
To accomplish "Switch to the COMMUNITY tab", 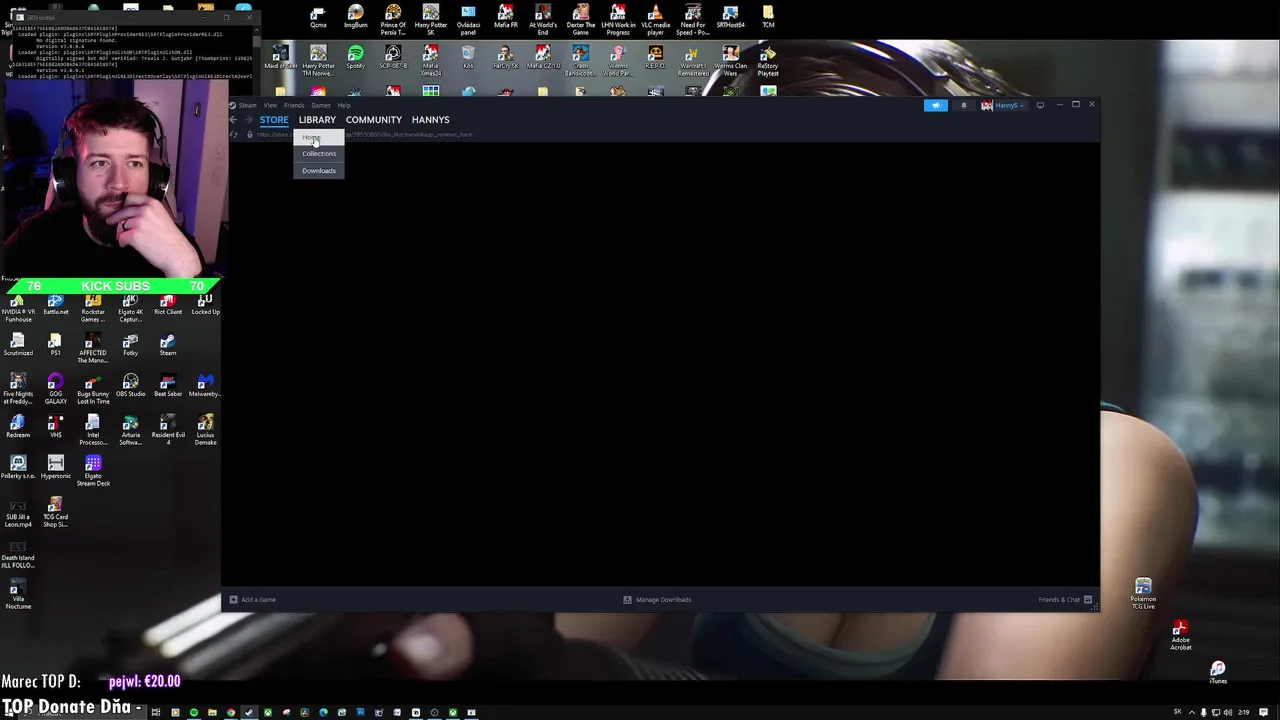I will (x=374, y=120).
